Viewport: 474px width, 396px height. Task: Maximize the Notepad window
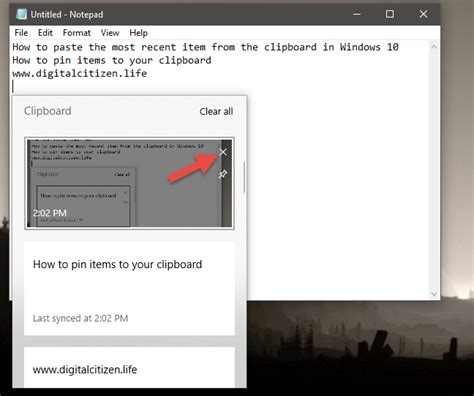pyautogui.click(x=390, y=14)
